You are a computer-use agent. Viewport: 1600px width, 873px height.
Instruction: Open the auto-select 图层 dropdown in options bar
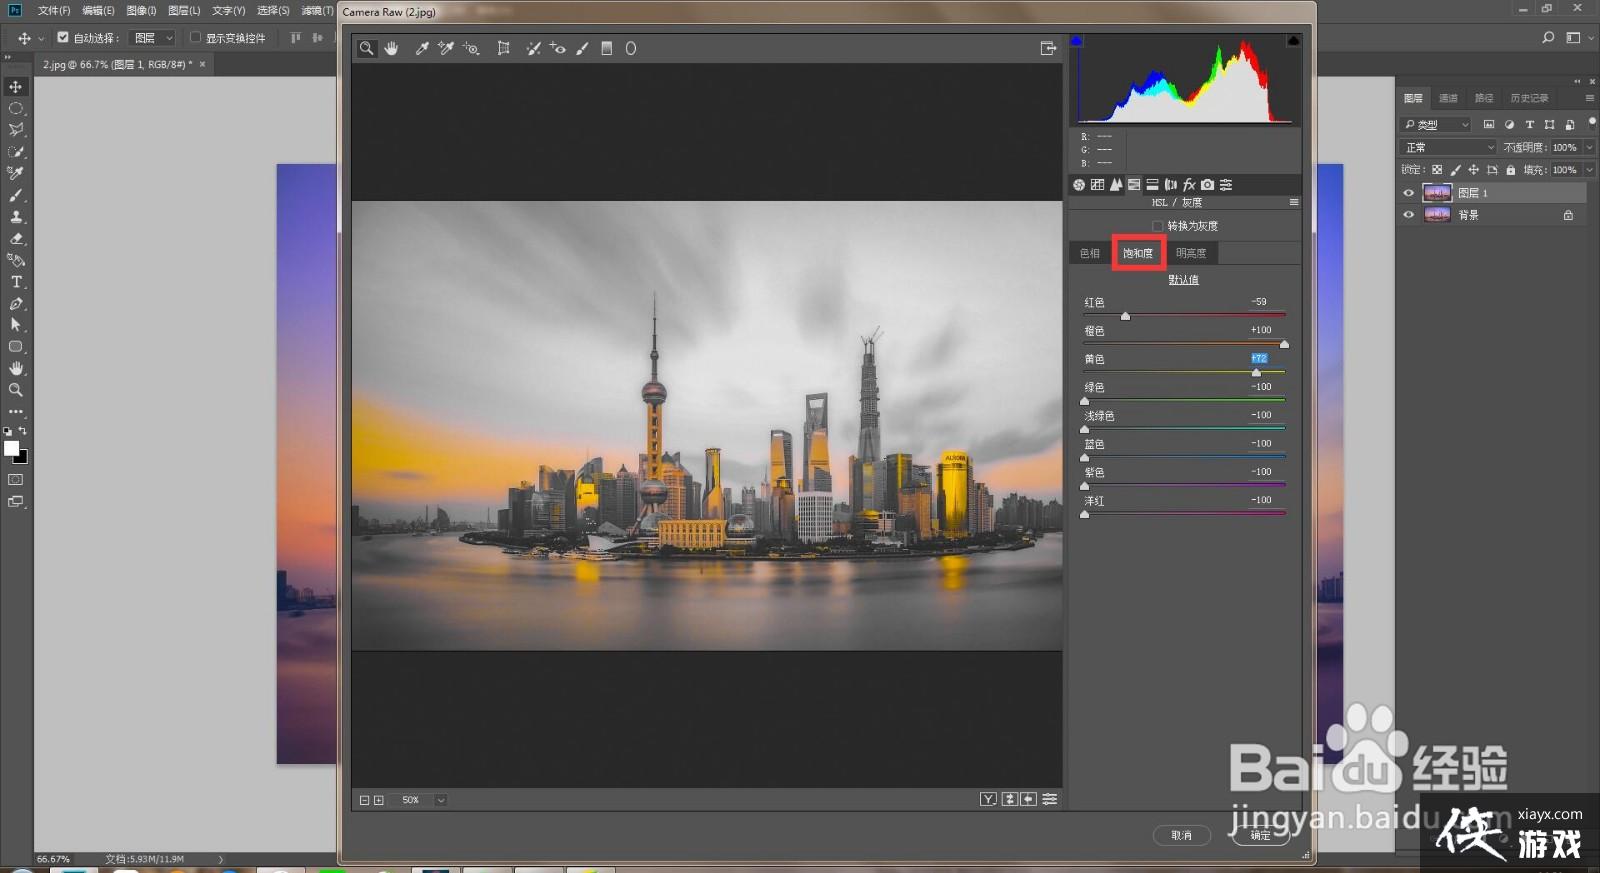[x=154, y=38]
